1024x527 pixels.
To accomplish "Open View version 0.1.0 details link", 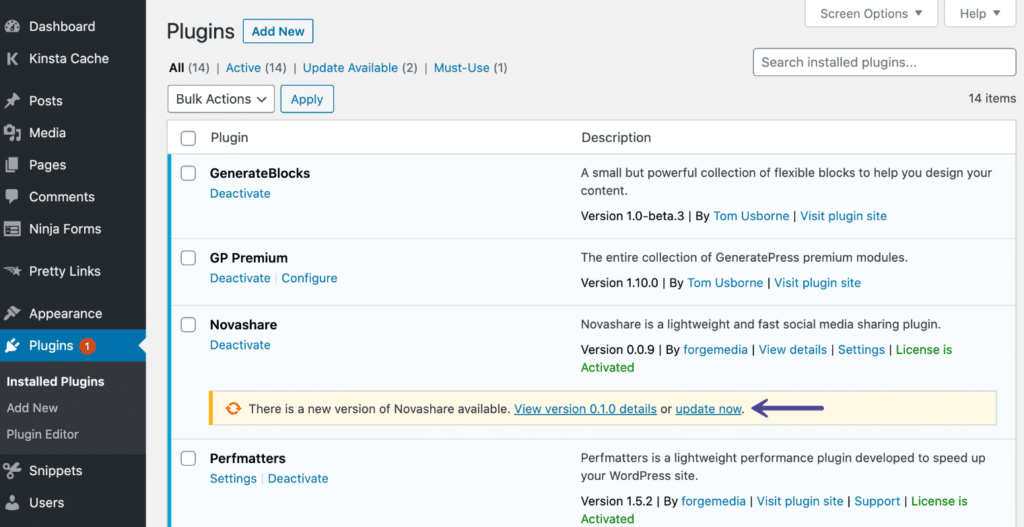I will (x=585, y=409).
